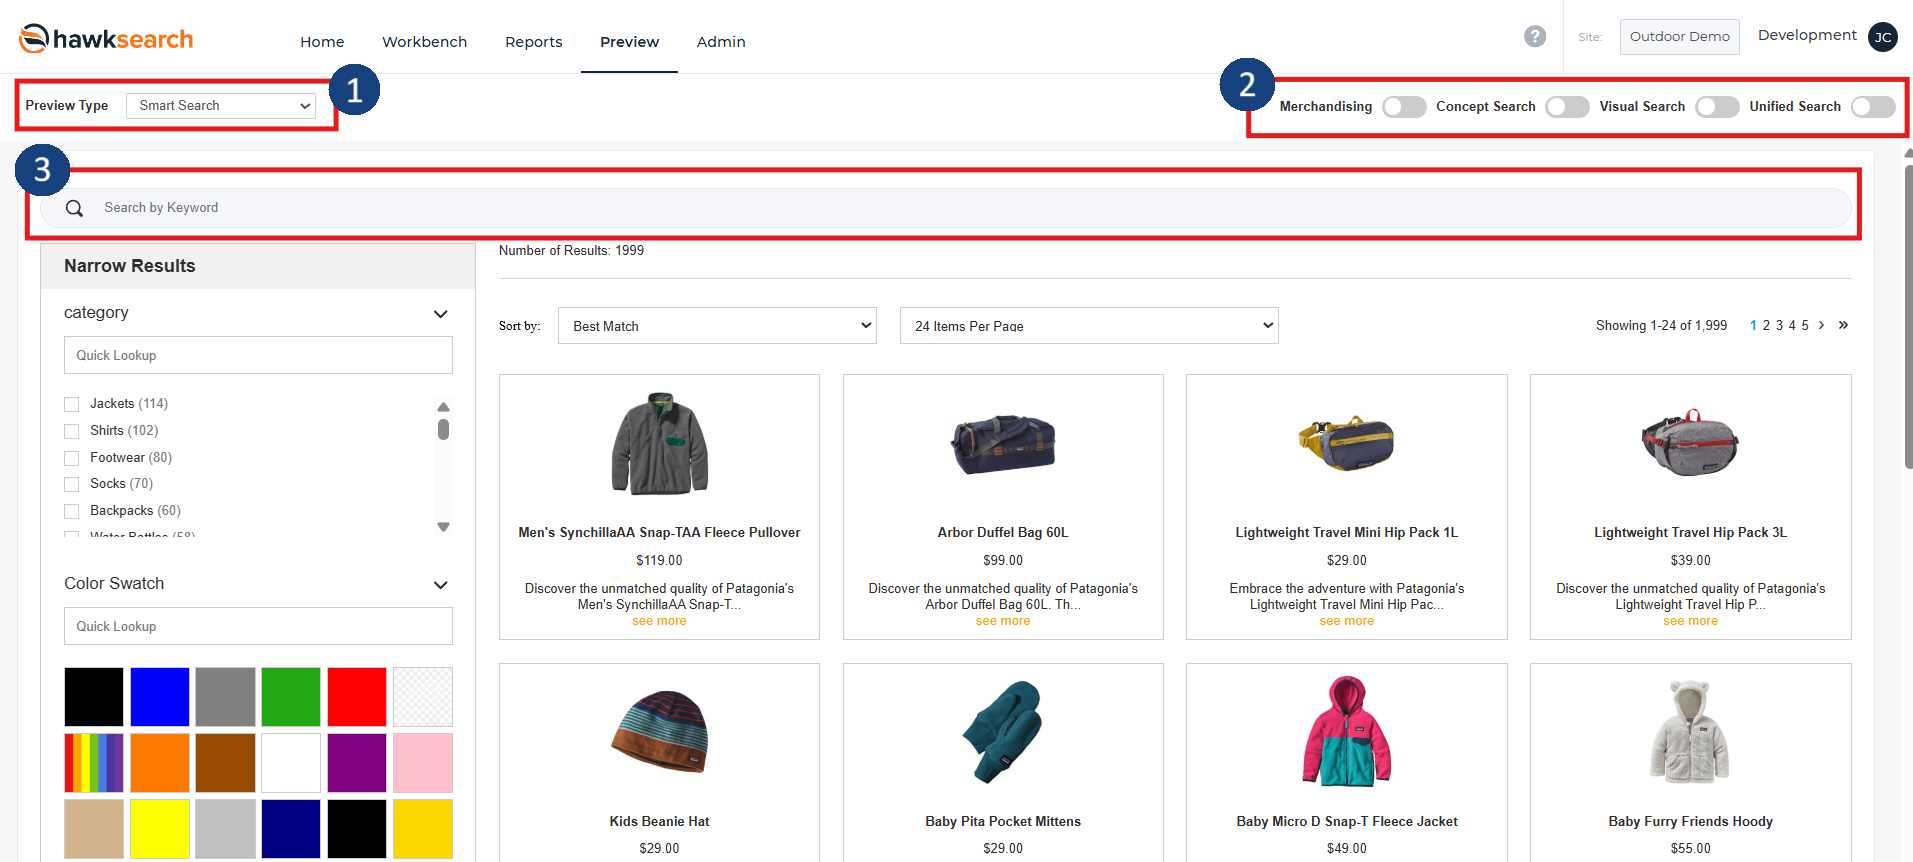The height and width of the screenshot is (862, 1913).
Task: Enable Unified Search toggle
Action: (x=1873, y=107)
